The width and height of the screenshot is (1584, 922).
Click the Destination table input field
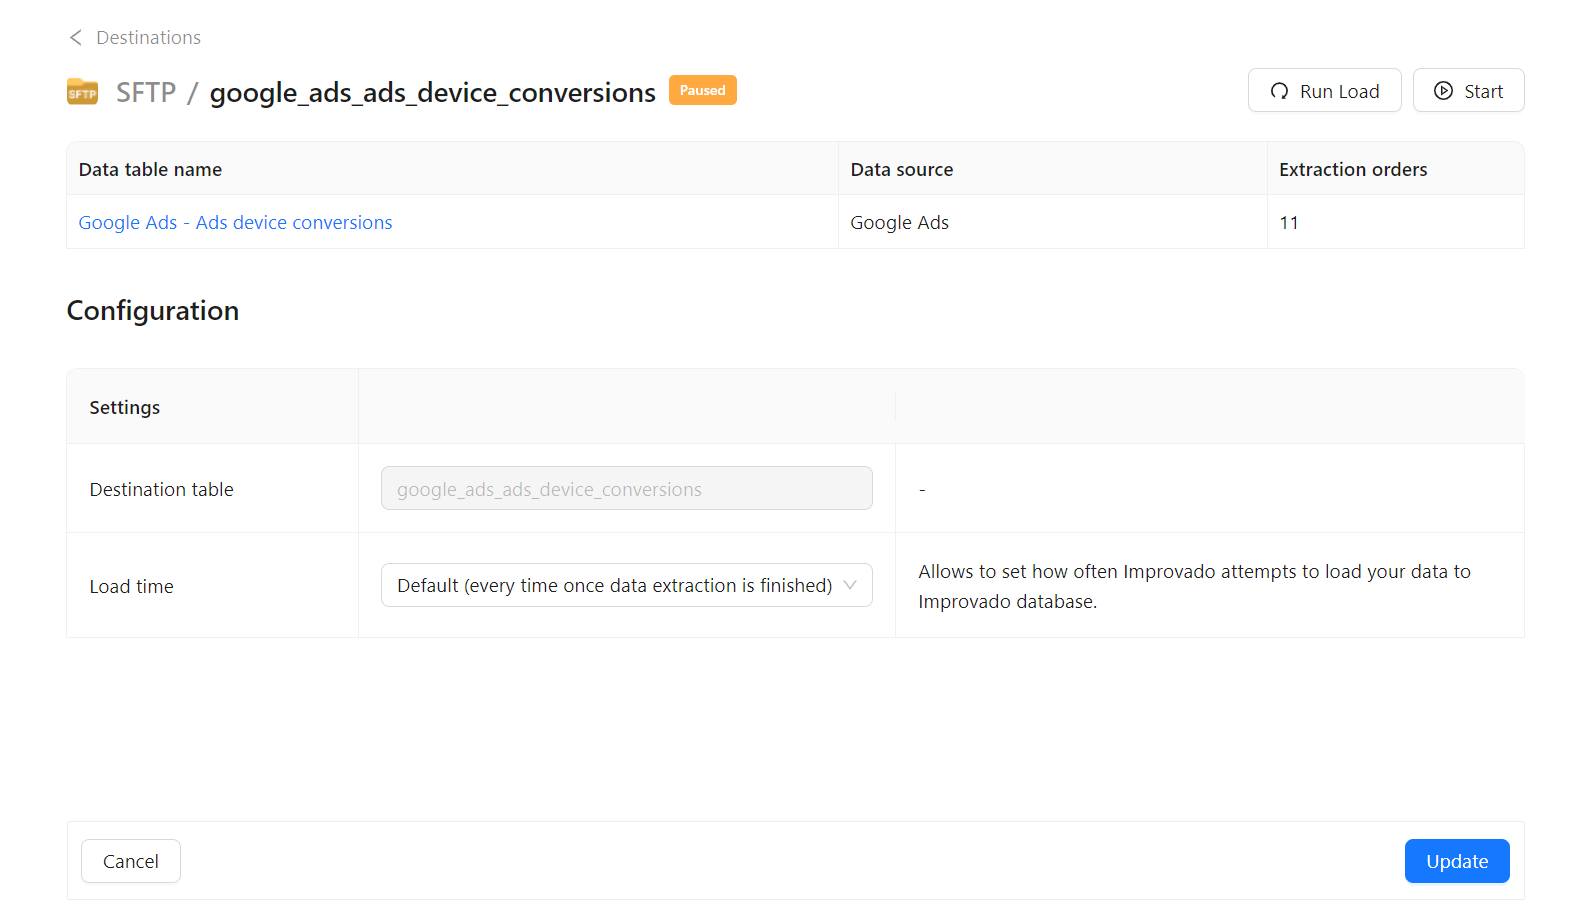click(627, 488)
